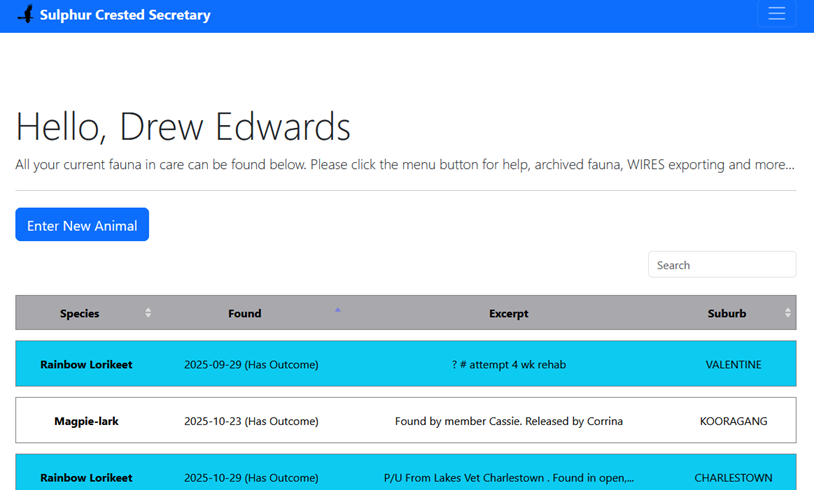
Task: Click the 2025-09-29 found date cell
Action: click(x=251, y=365)
